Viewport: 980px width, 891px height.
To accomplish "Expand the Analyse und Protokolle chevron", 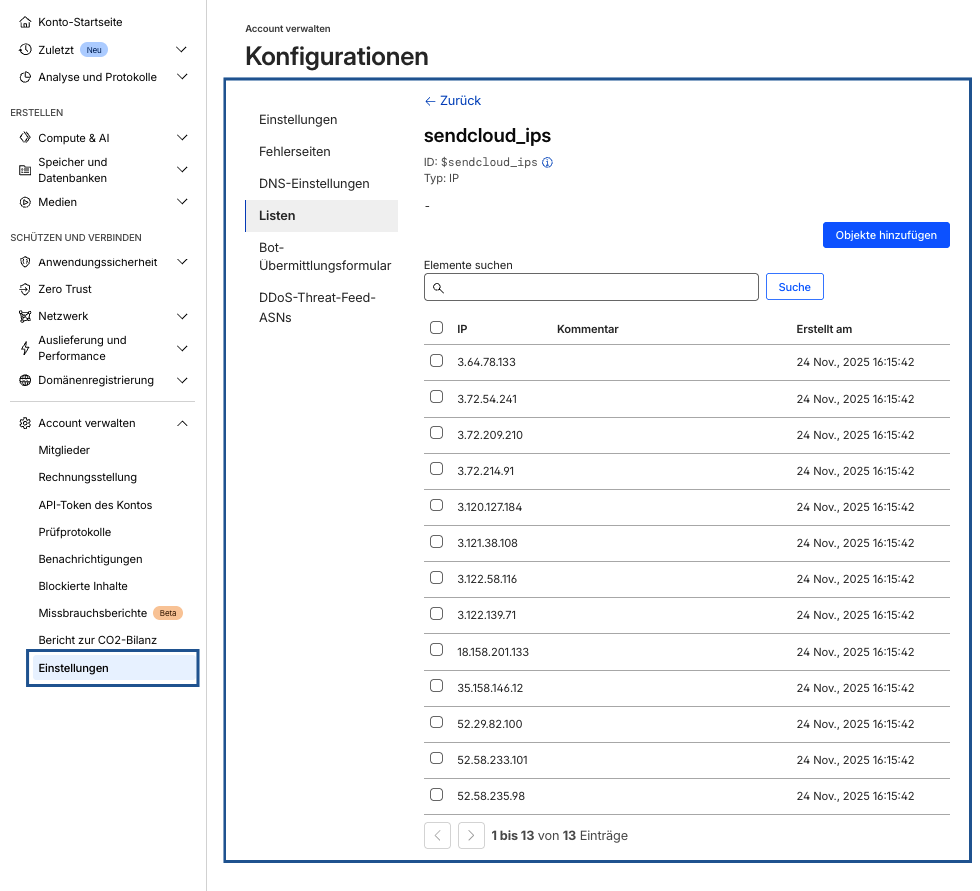I will coord(182,77).
